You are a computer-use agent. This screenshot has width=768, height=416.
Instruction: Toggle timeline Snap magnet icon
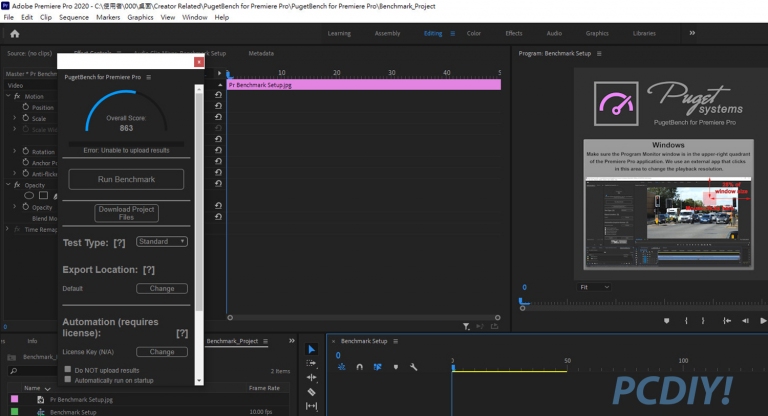(x=360, y=367)
